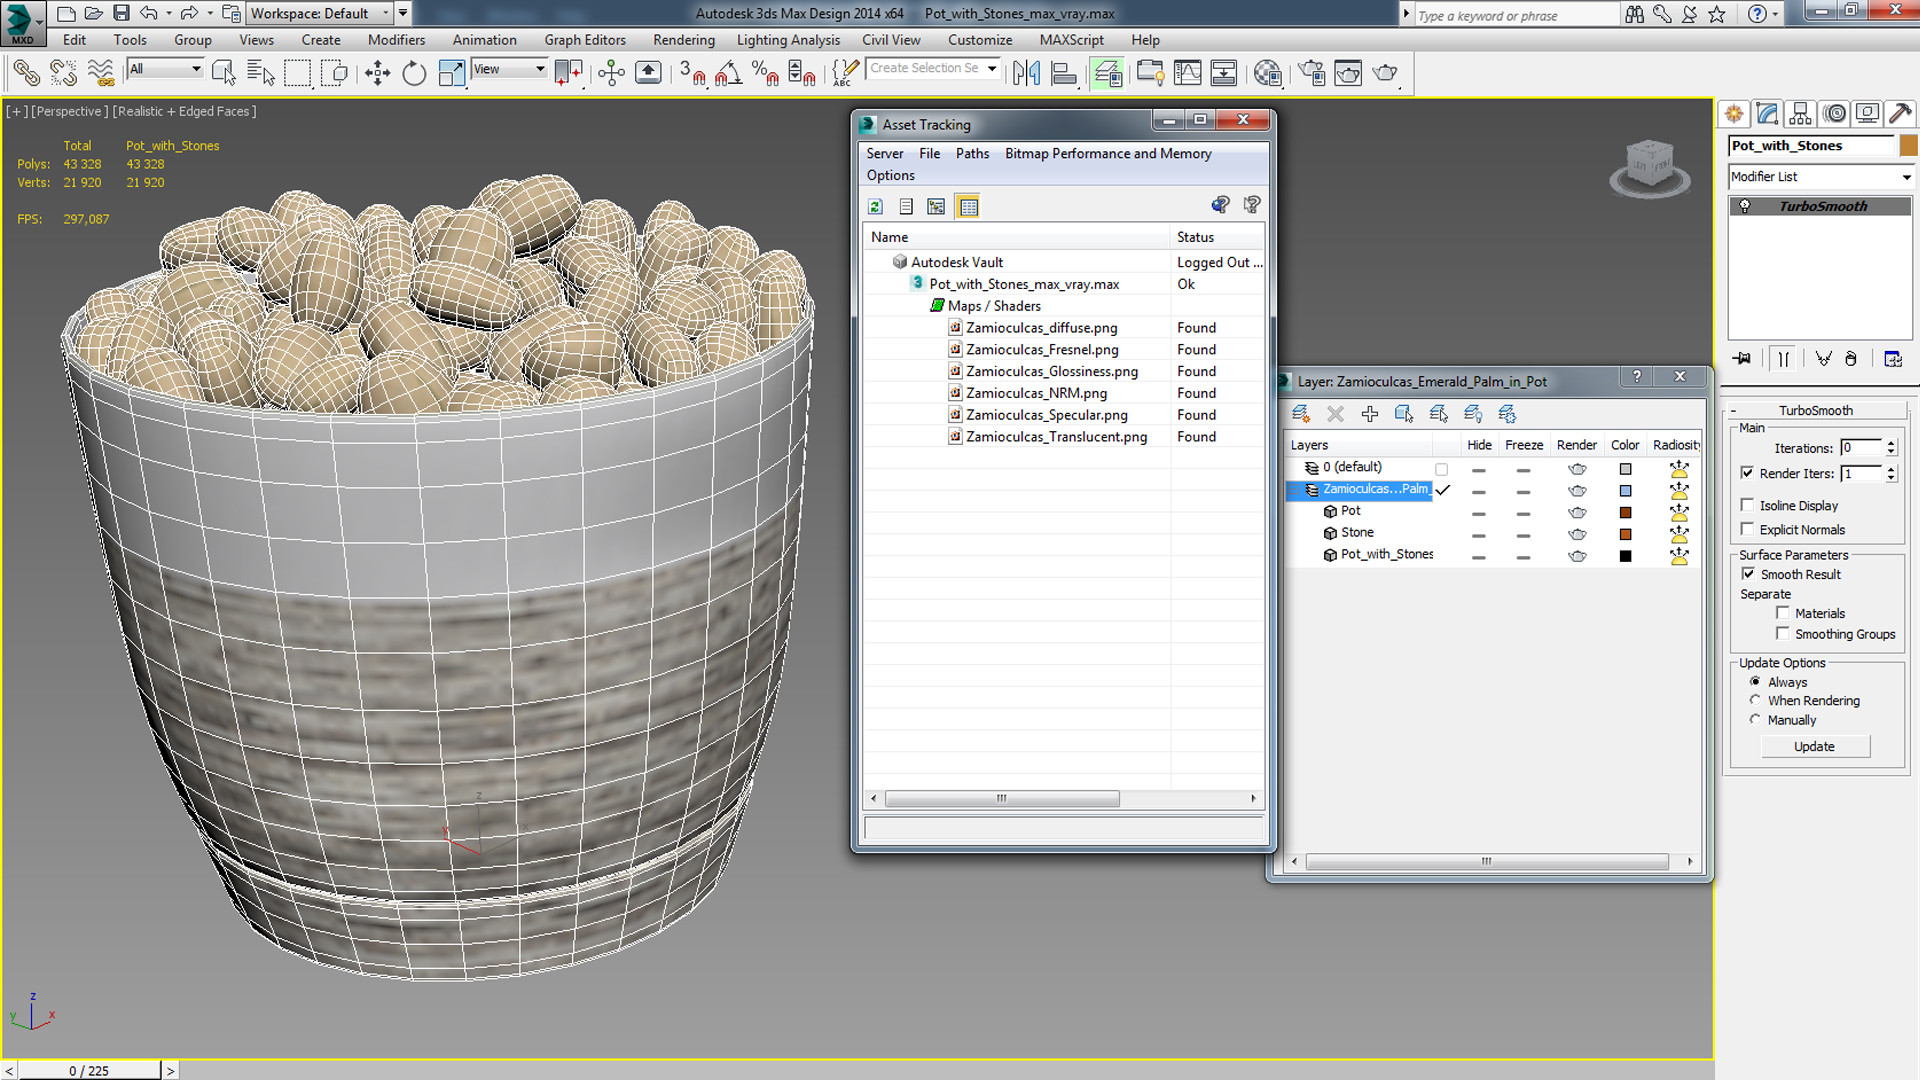Open the Rendering menu
The height and width of the screenshot is (1080, 1920).
683,40
